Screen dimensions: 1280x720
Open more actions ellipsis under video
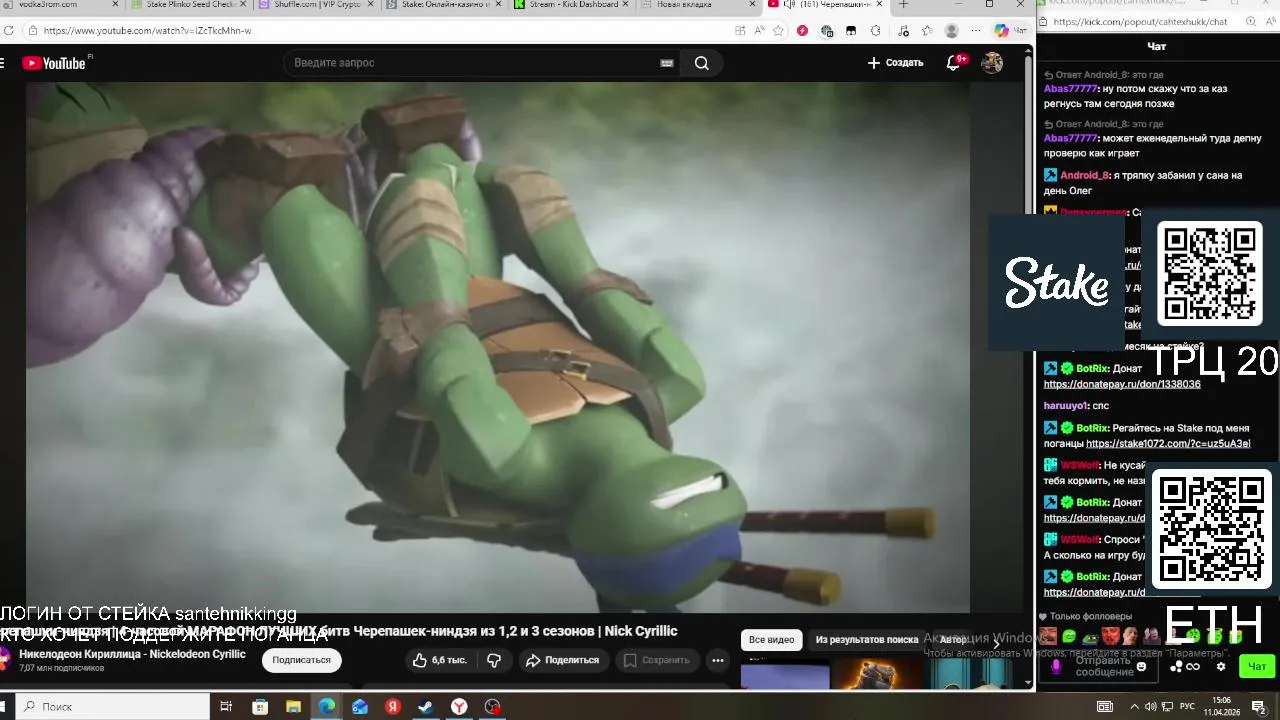717,660
